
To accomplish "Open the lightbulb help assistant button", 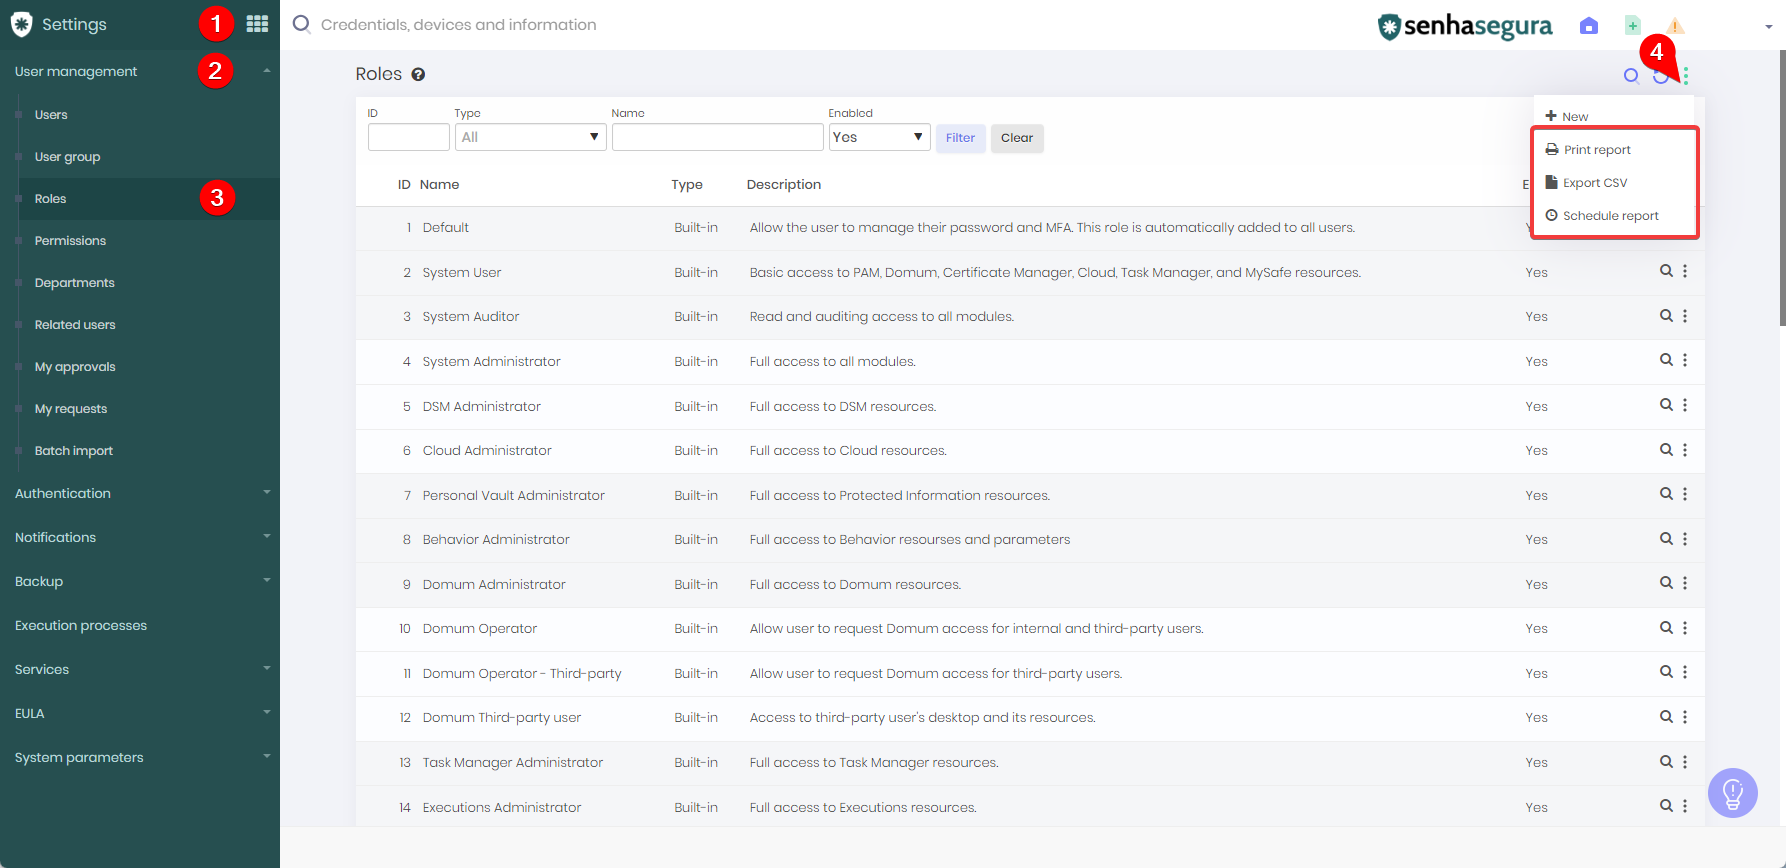I will point(1733,793).
